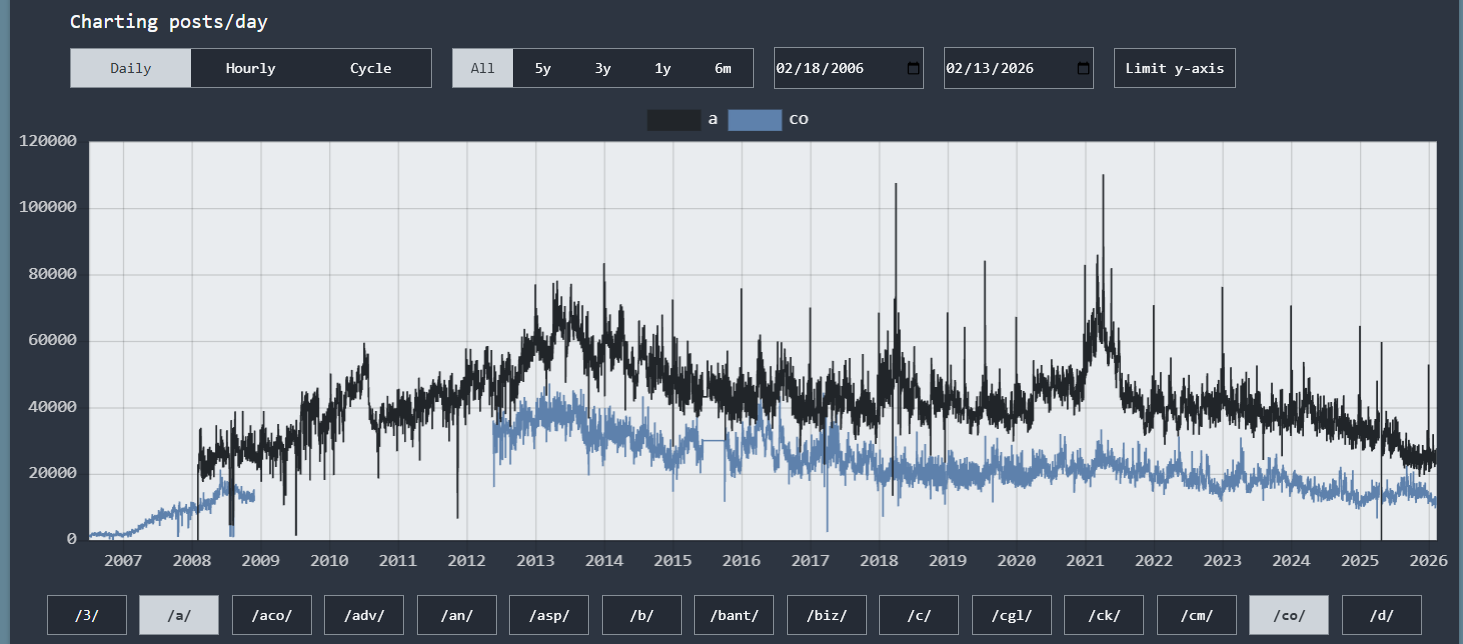Select the 1y time range
This screenshot has width=1463, height=644.
point(663,68)
